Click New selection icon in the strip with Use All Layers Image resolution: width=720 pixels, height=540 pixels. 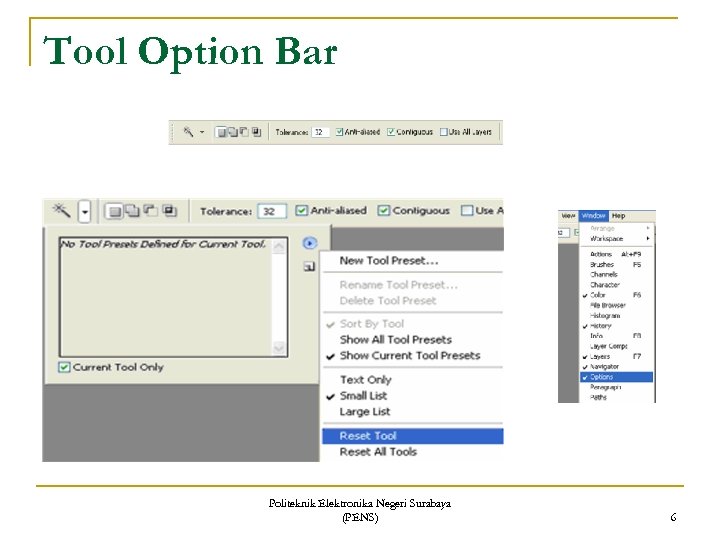point(221,132)
